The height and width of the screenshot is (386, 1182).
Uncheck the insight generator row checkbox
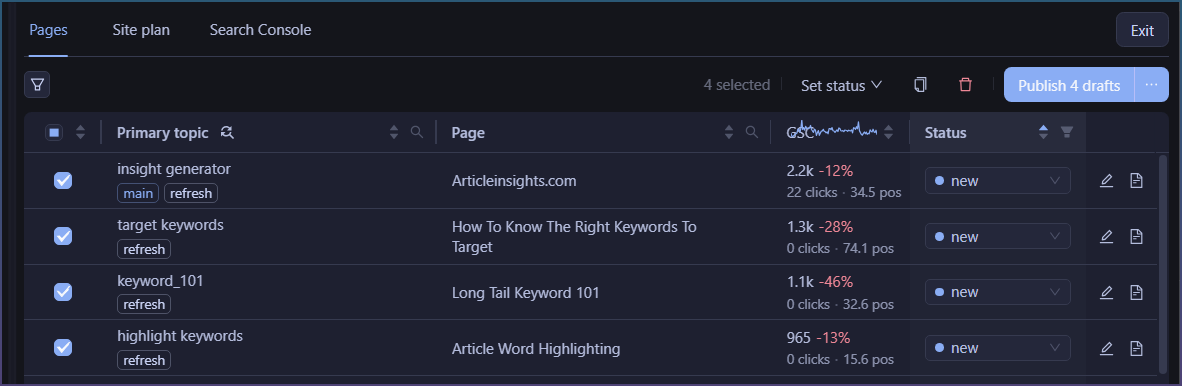click(x=63, y=180)
